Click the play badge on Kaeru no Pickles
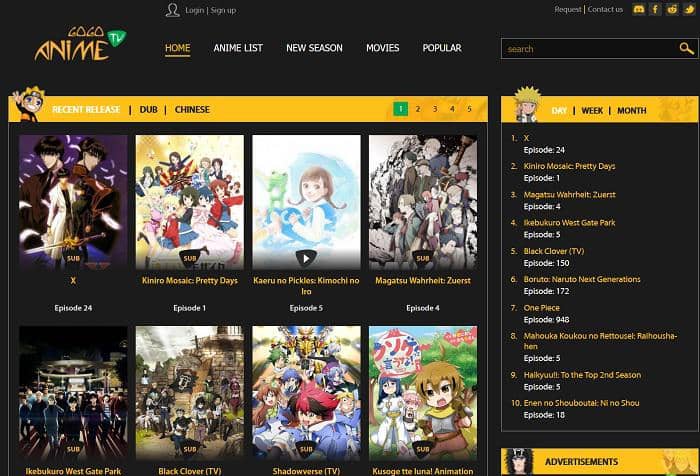Image resolution: width=700 pixels, height=476 pixels. point(306,258)
